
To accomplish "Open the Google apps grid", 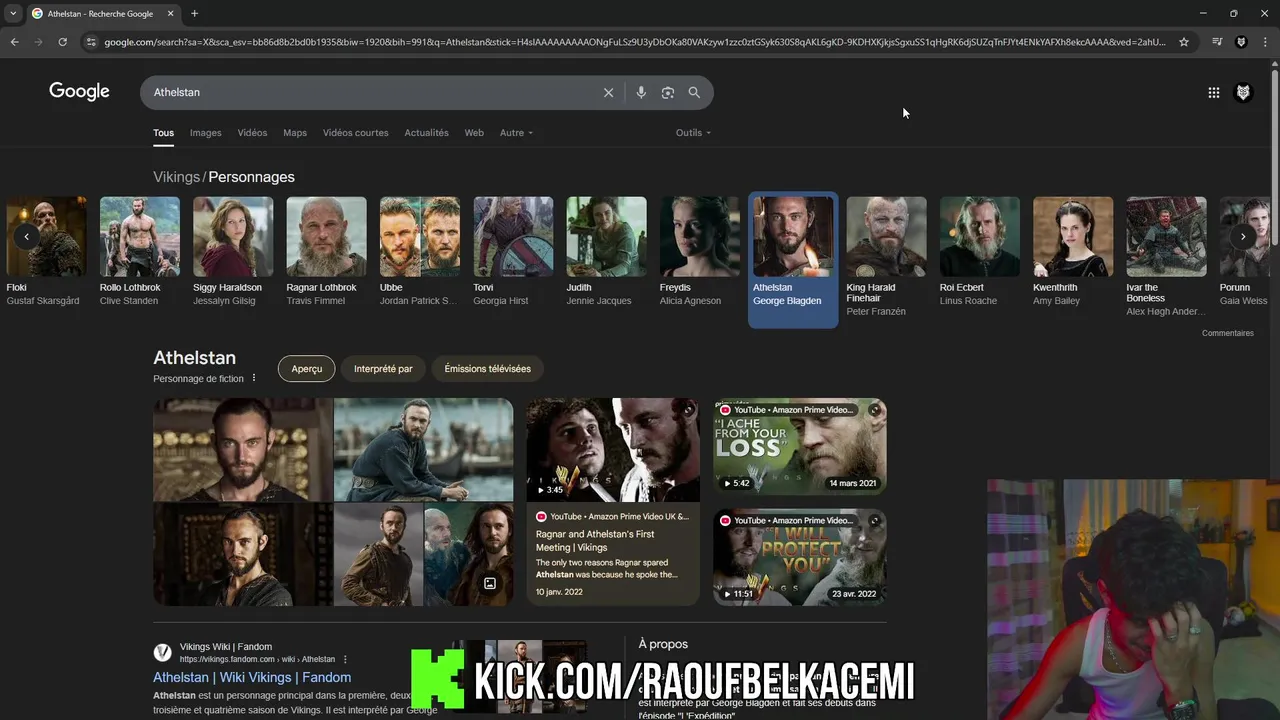I will click(x=1213, y=92).
